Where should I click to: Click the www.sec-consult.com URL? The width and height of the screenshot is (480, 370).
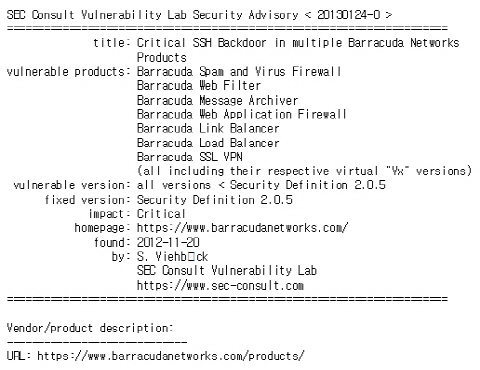220,286
